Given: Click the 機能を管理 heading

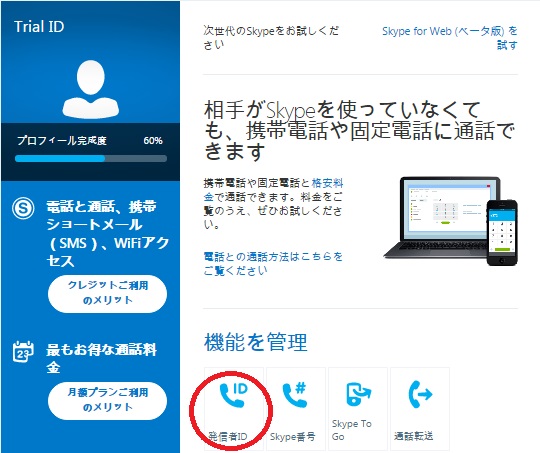Looking at the screenshot, I should tap(256, 342).
